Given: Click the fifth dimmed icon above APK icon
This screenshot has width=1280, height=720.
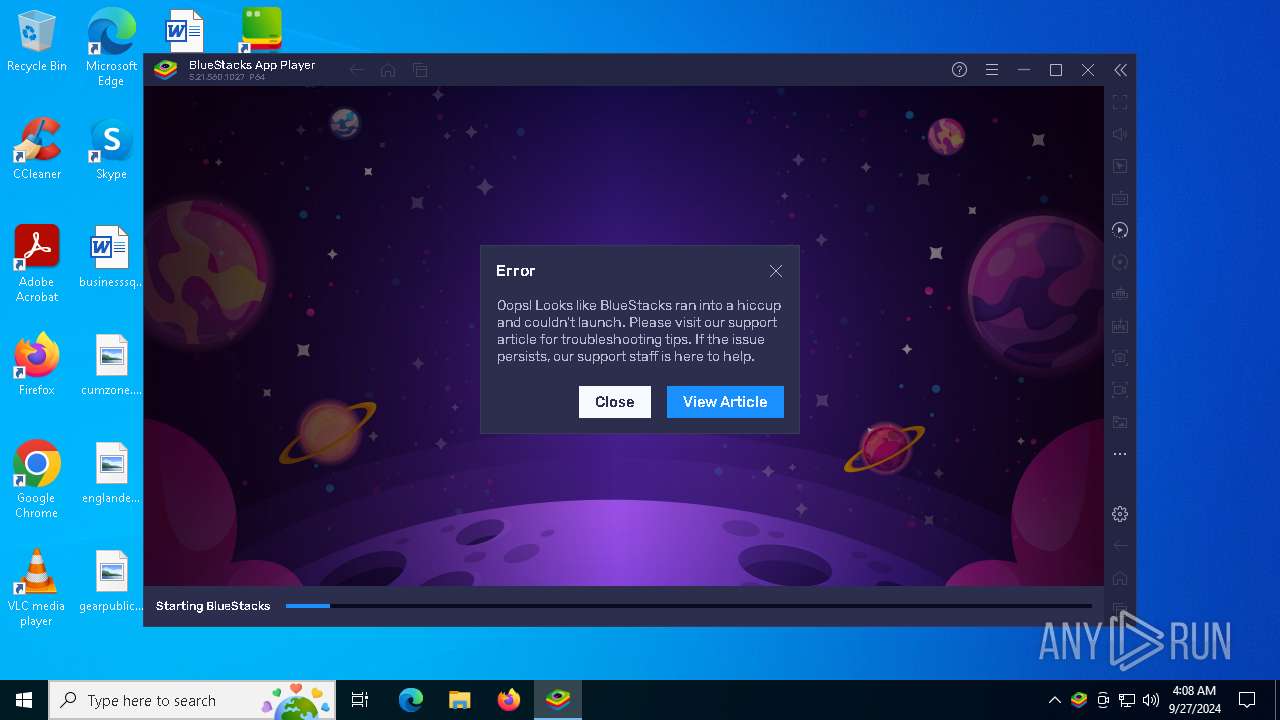Looking at the screenshot, I should click(x=1120, y=294).
